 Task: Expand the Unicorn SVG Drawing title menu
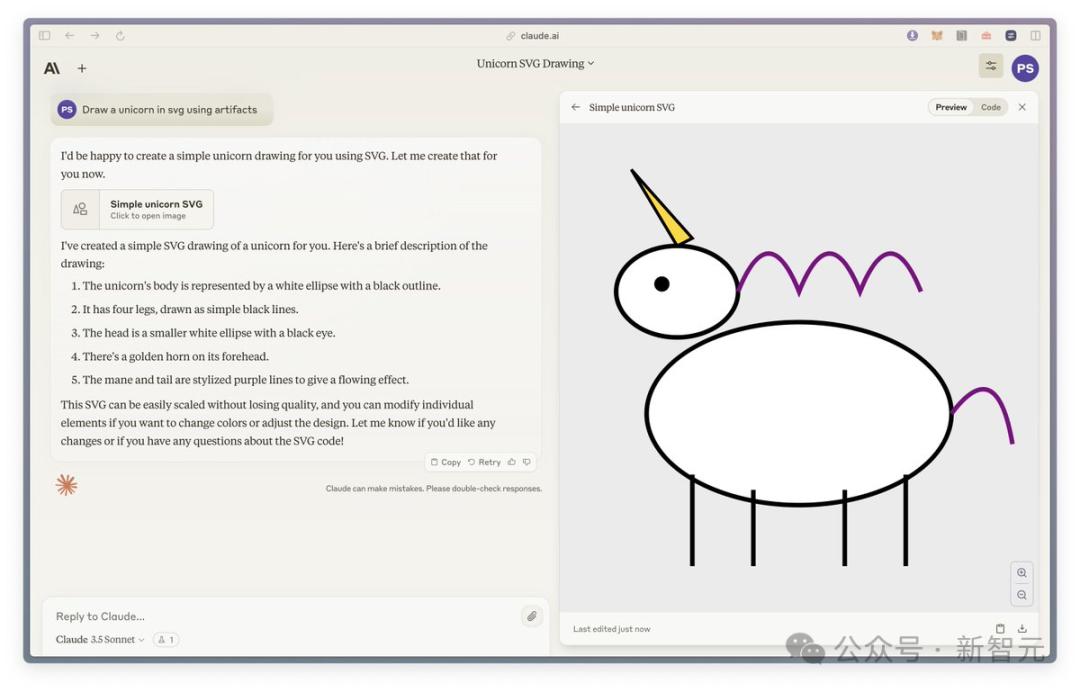coord(535,63)
